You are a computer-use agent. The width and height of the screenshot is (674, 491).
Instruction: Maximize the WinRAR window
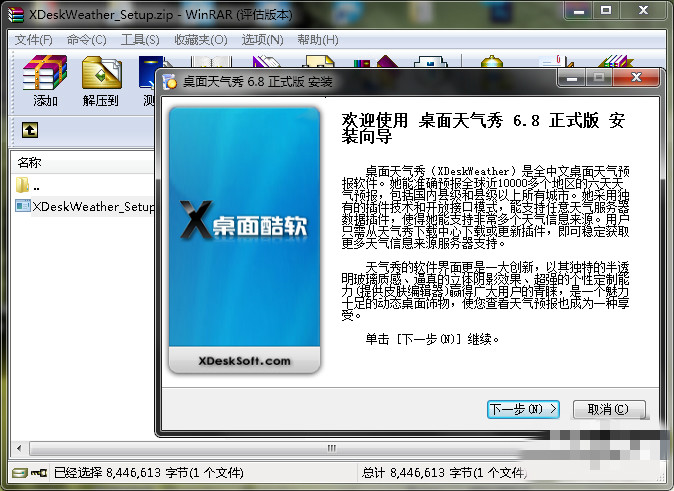(606, 10)
